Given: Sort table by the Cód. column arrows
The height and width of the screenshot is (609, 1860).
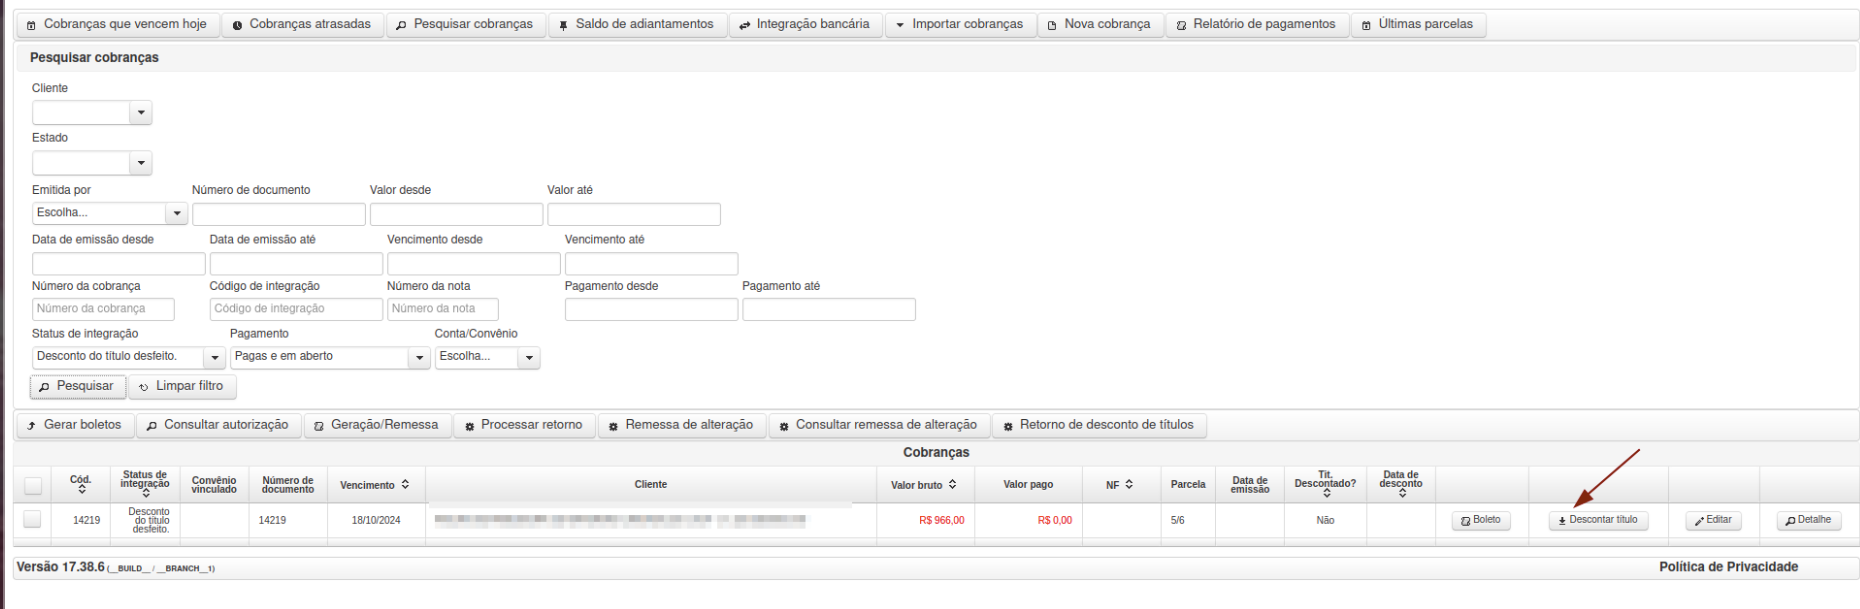Looking at the screenshot, I should point(81,490).
